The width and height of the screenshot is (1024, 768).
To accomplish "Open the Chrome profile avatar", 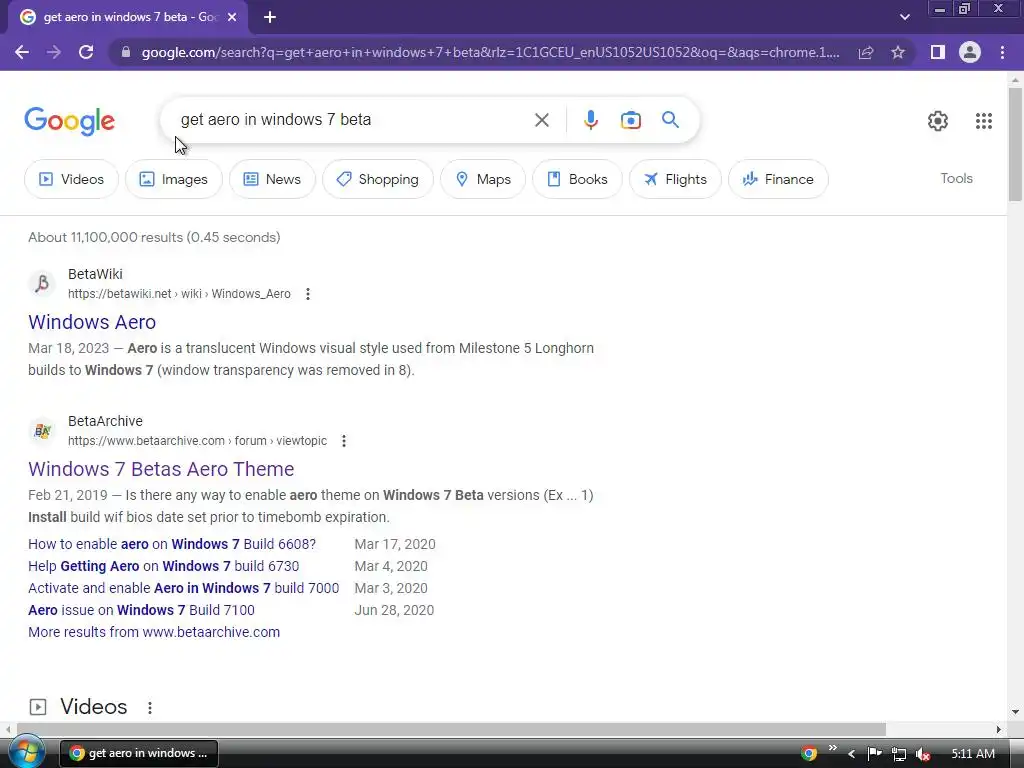I will pyautogui.click(x=970, y=52).
